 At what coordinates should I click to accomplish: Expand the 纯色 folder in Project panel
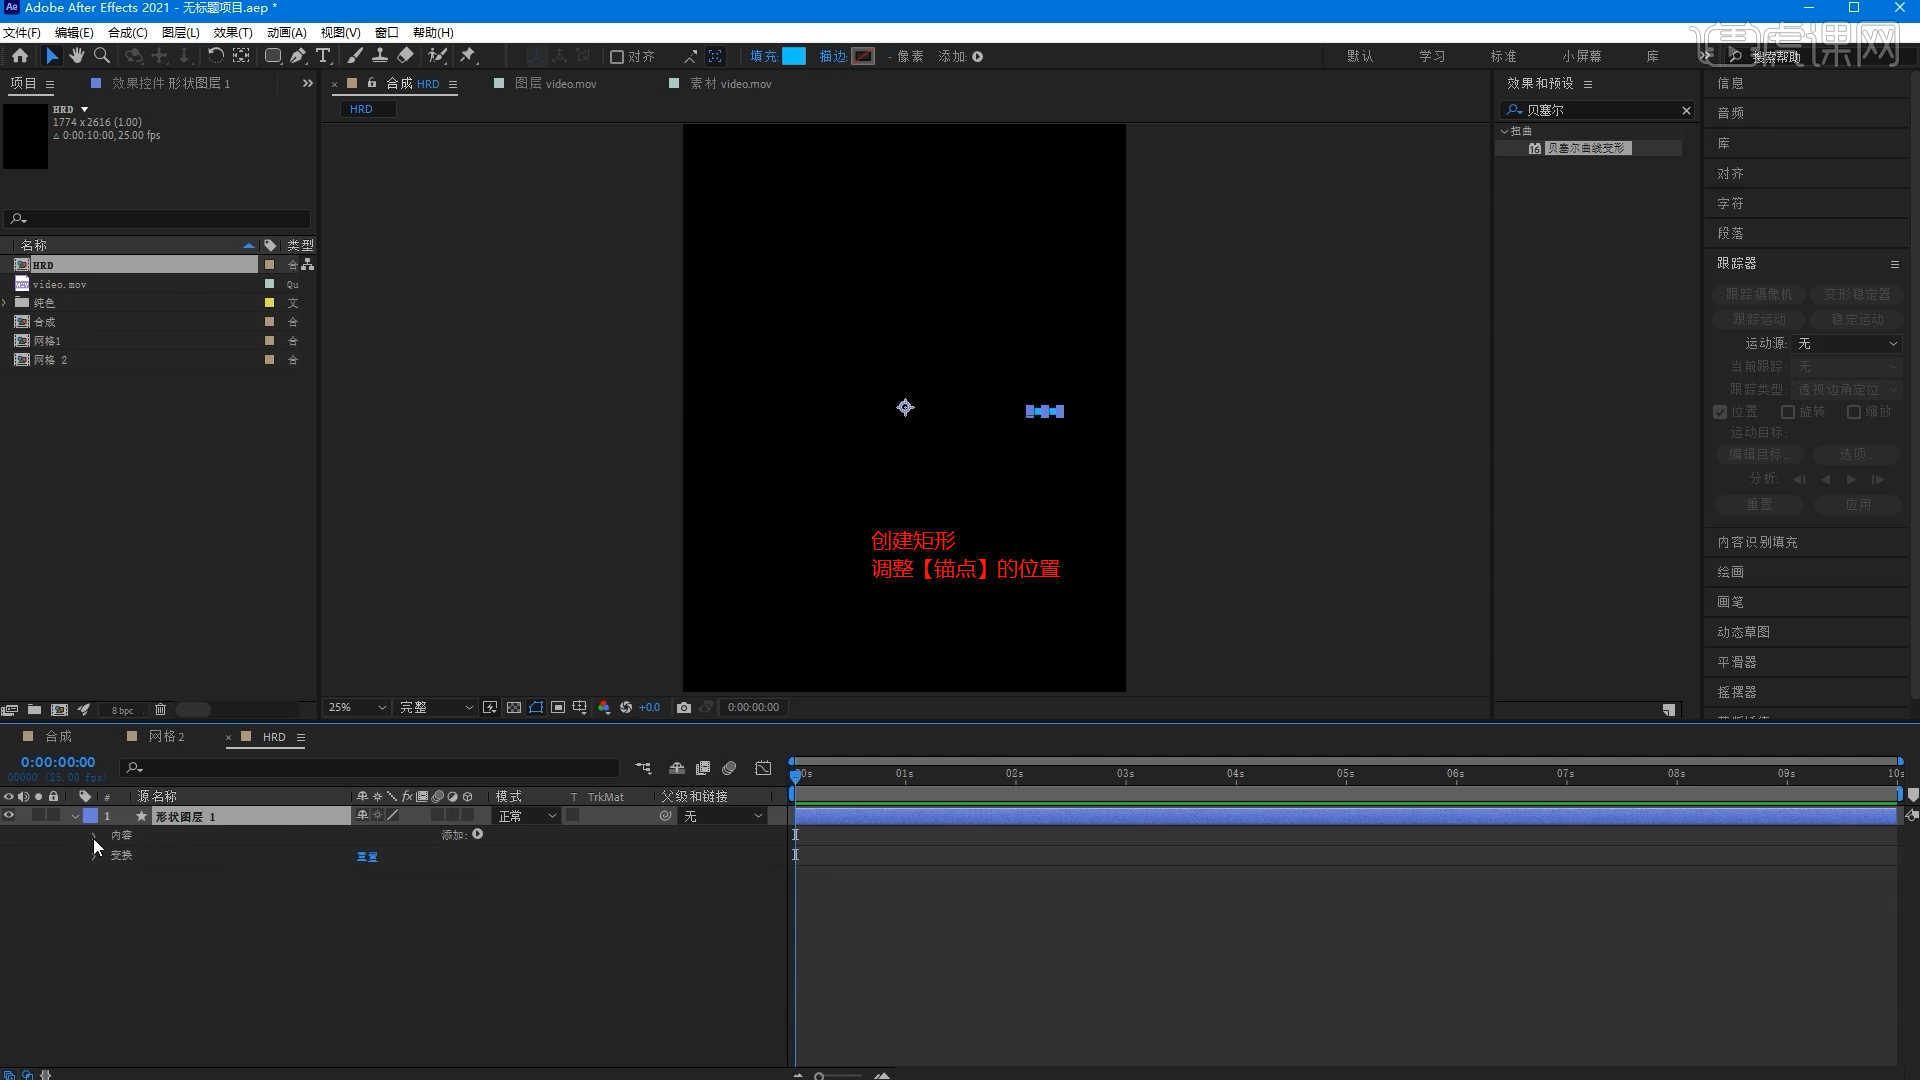(5, 302)
